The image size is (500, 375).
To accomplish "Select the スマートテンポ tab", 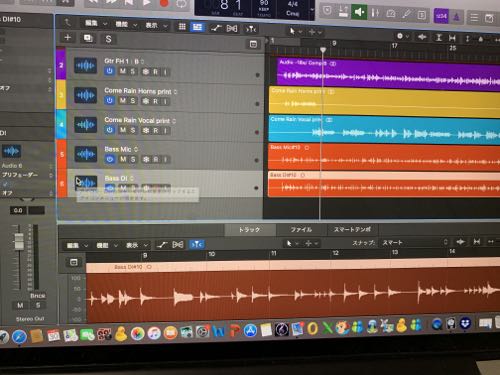I will coord(352,229).
